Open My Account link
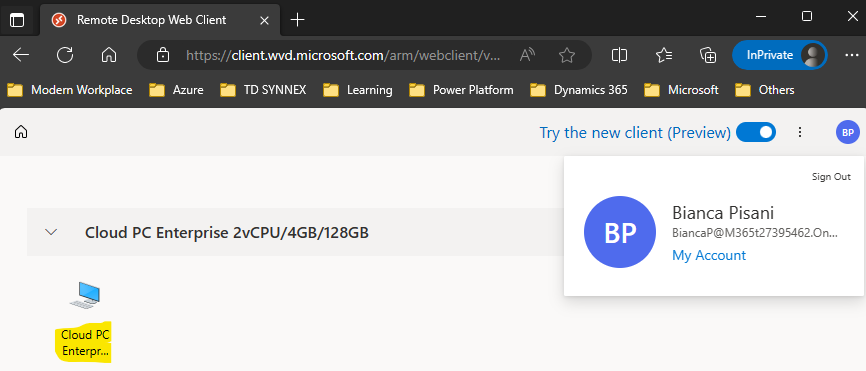866x371 pixels. point(709,255)
